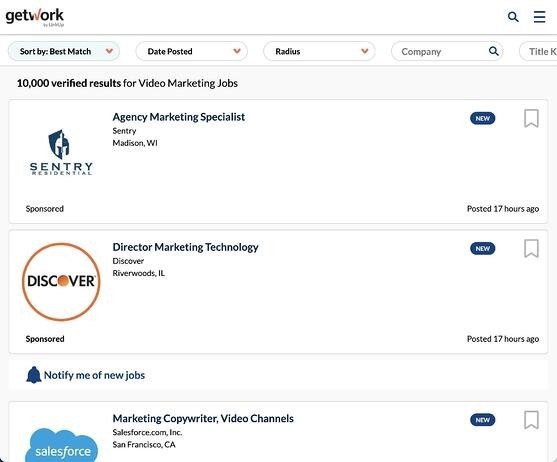Expand the Date Posted filter
The width and height of the screenshot is (557, 462).
pyautogui.click(x=191, y=51)
